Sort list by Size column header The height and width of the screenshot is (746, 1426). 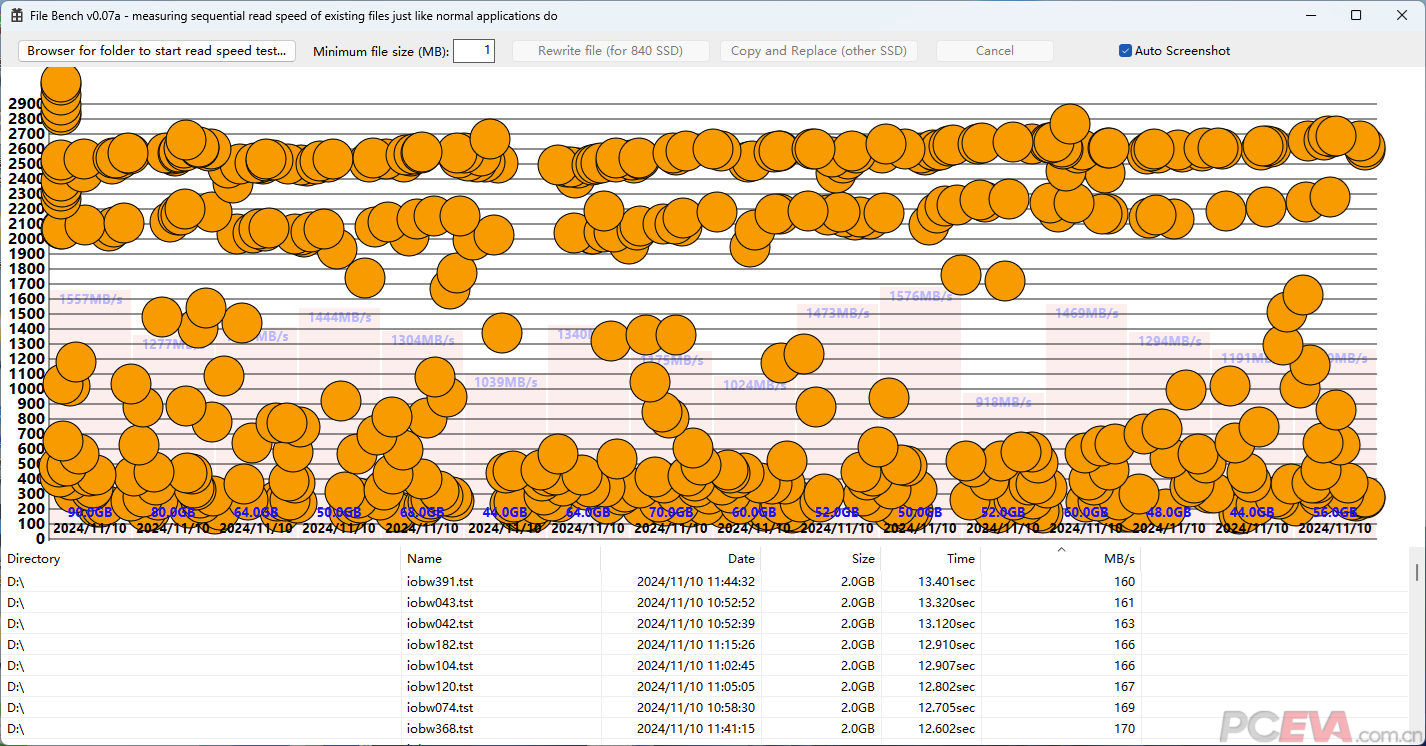[x=820, y=559]
